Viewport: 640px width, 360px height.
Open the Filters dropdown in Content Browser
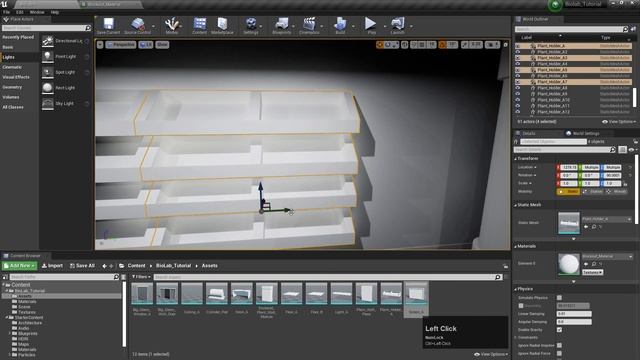tap(141, 277)
